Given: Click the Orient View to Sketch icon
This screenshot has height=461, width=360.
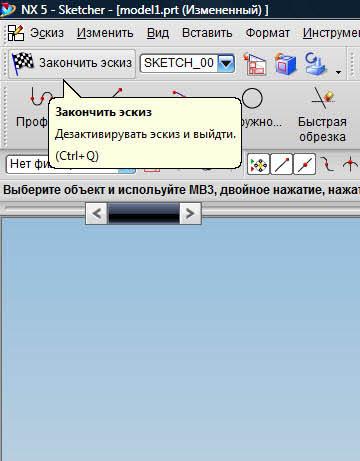Looking at the screenshot, I should tap(255, 64).
